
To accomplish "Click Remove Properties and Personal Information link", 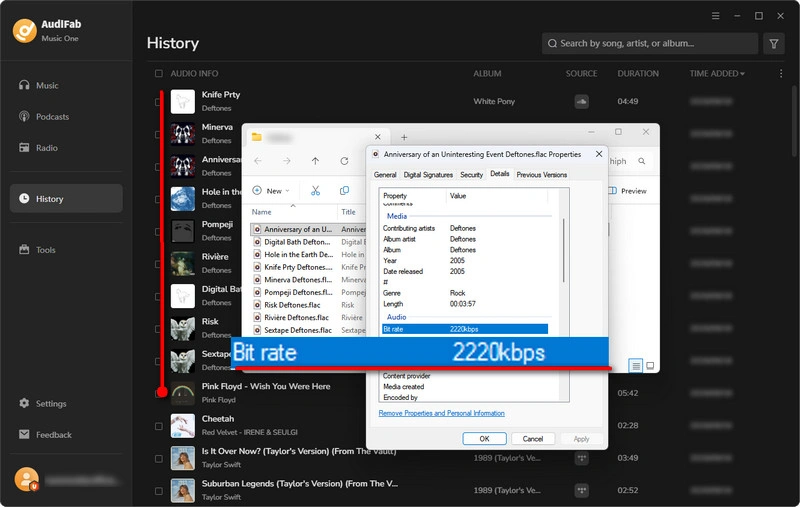I will pyautogui.click(x=441, y=413).
